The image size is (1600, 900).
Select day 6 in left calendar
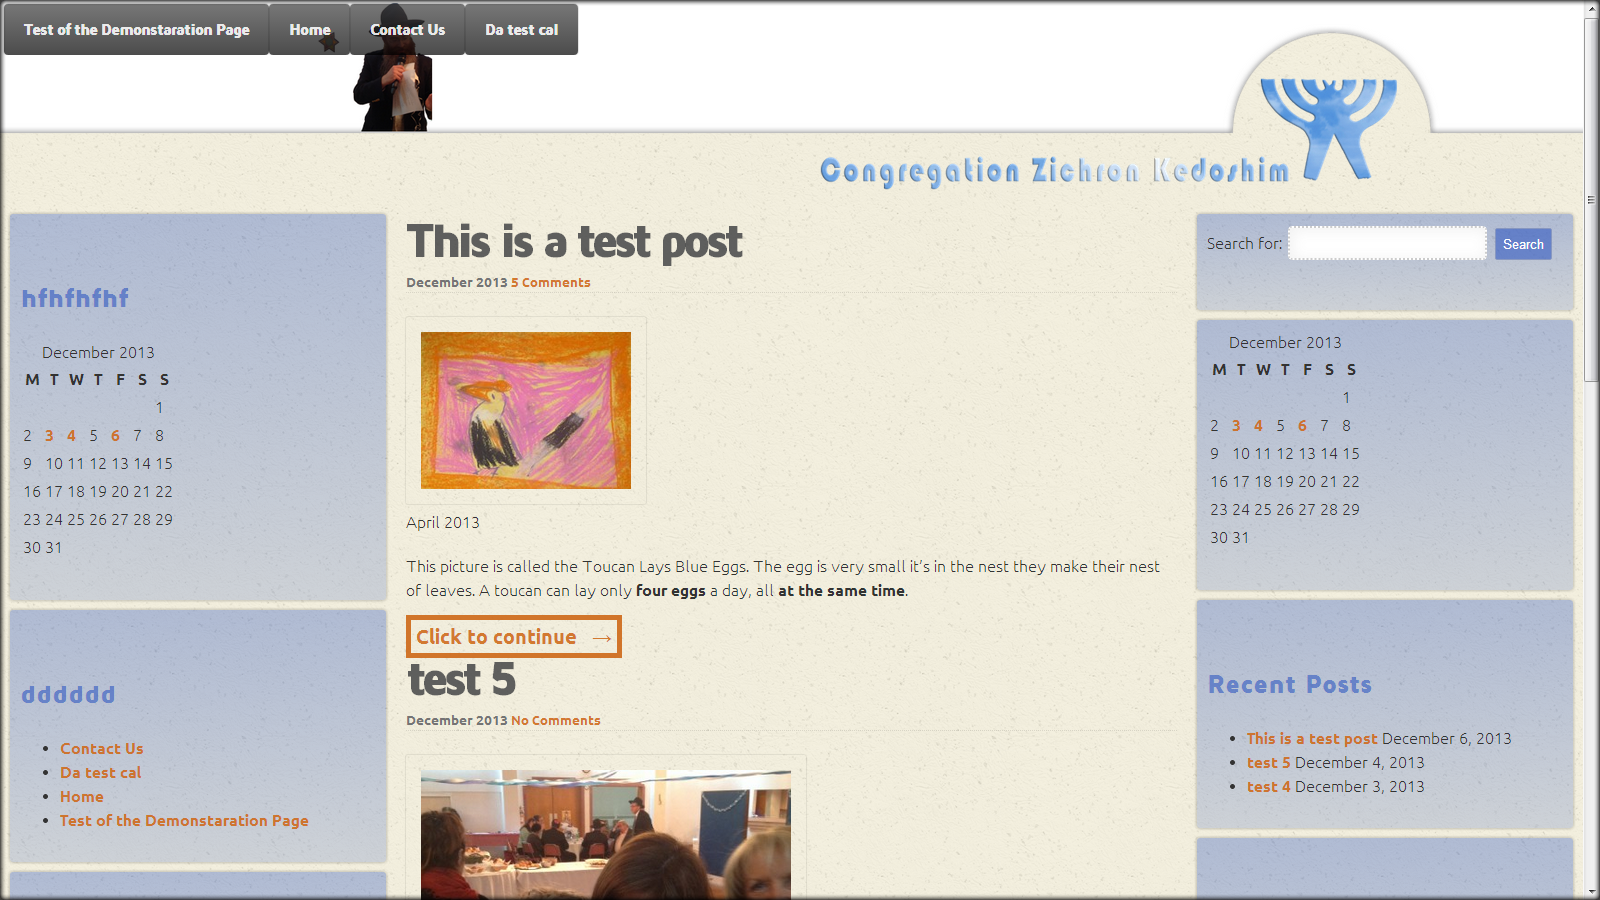(115, 436)
